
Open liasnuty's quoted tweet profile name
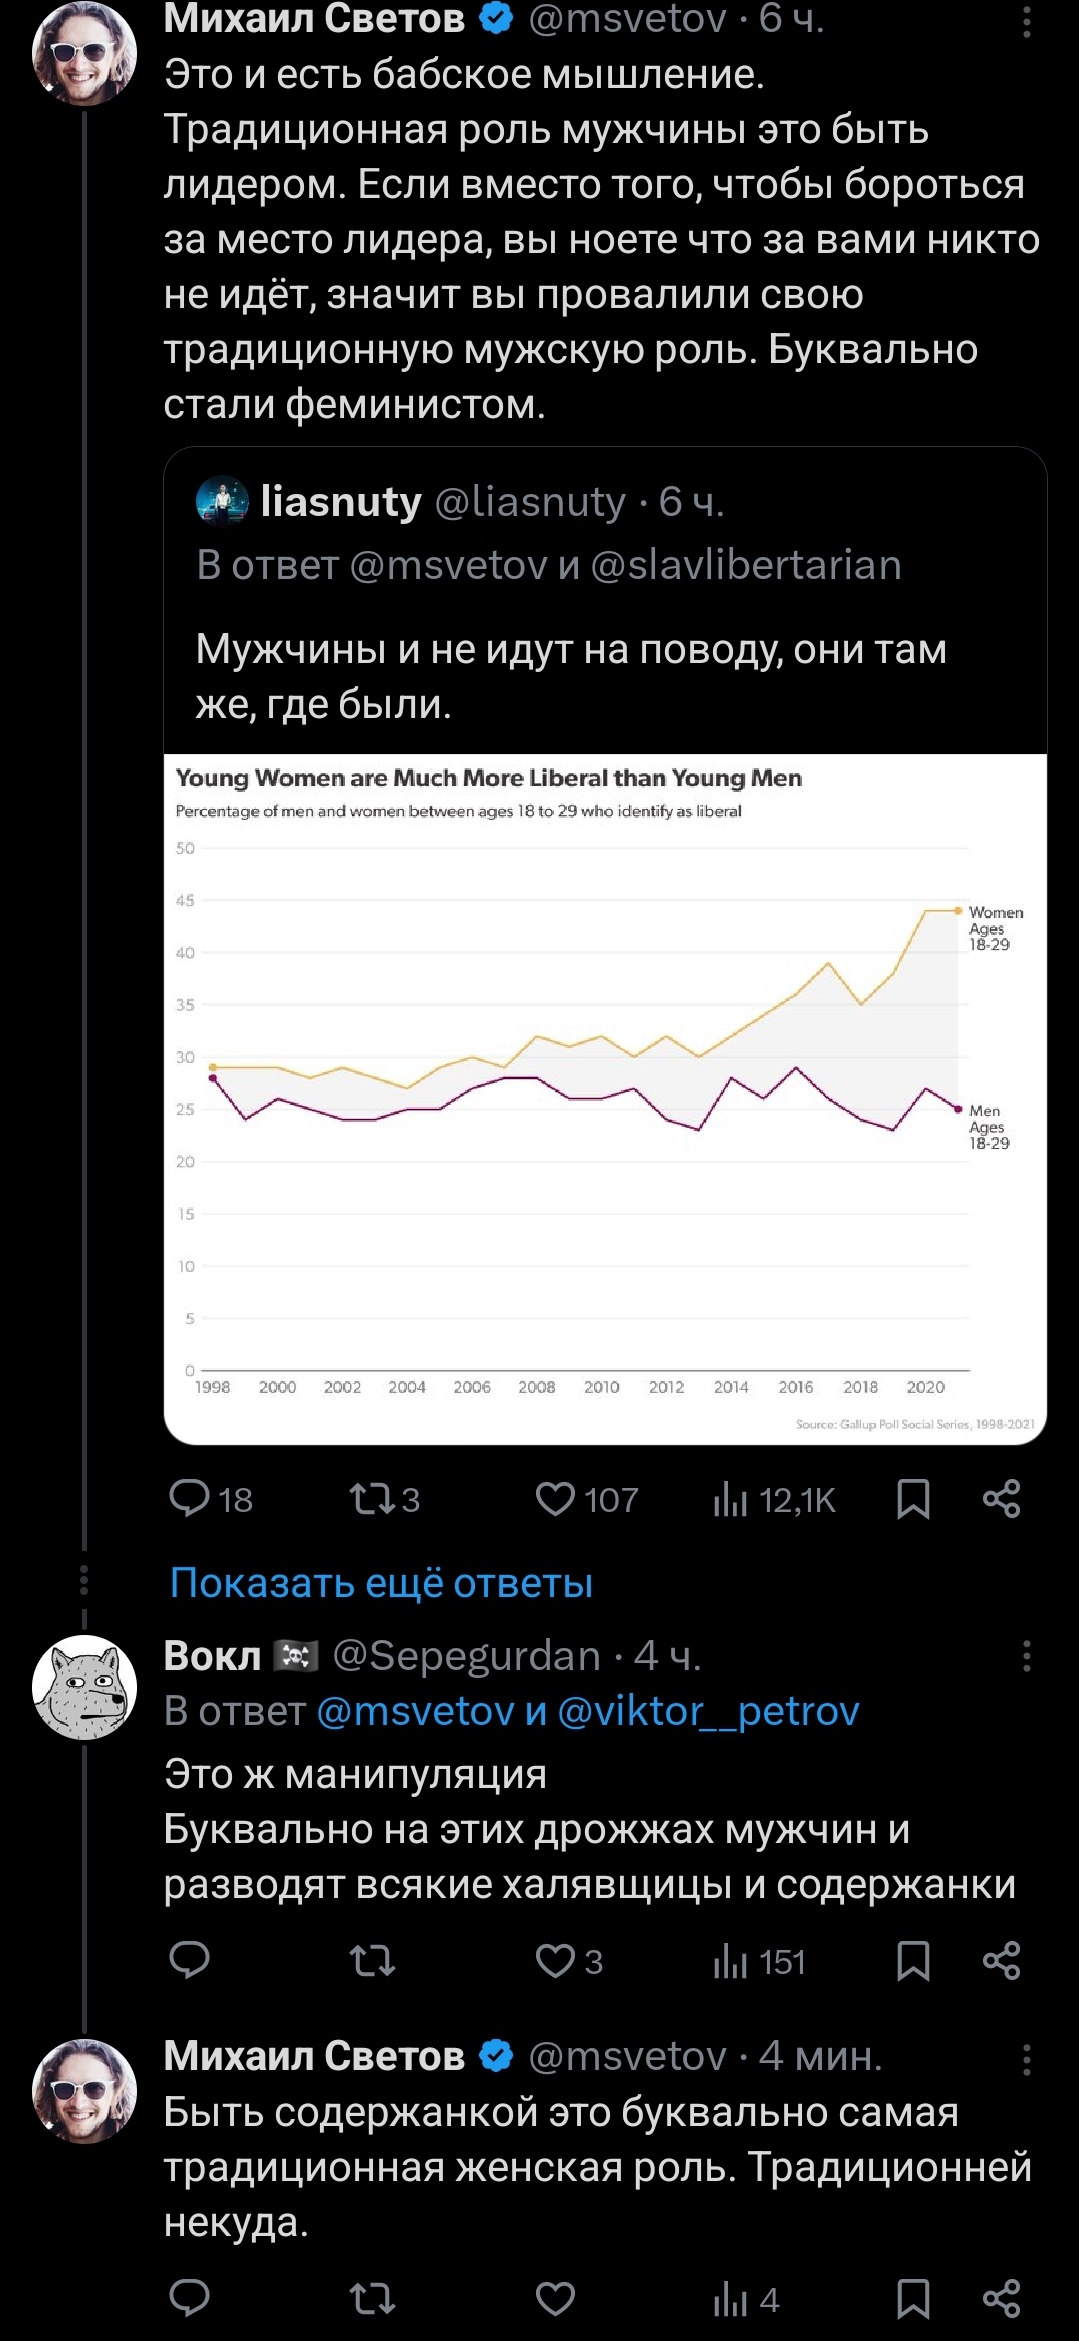[341, 502]
